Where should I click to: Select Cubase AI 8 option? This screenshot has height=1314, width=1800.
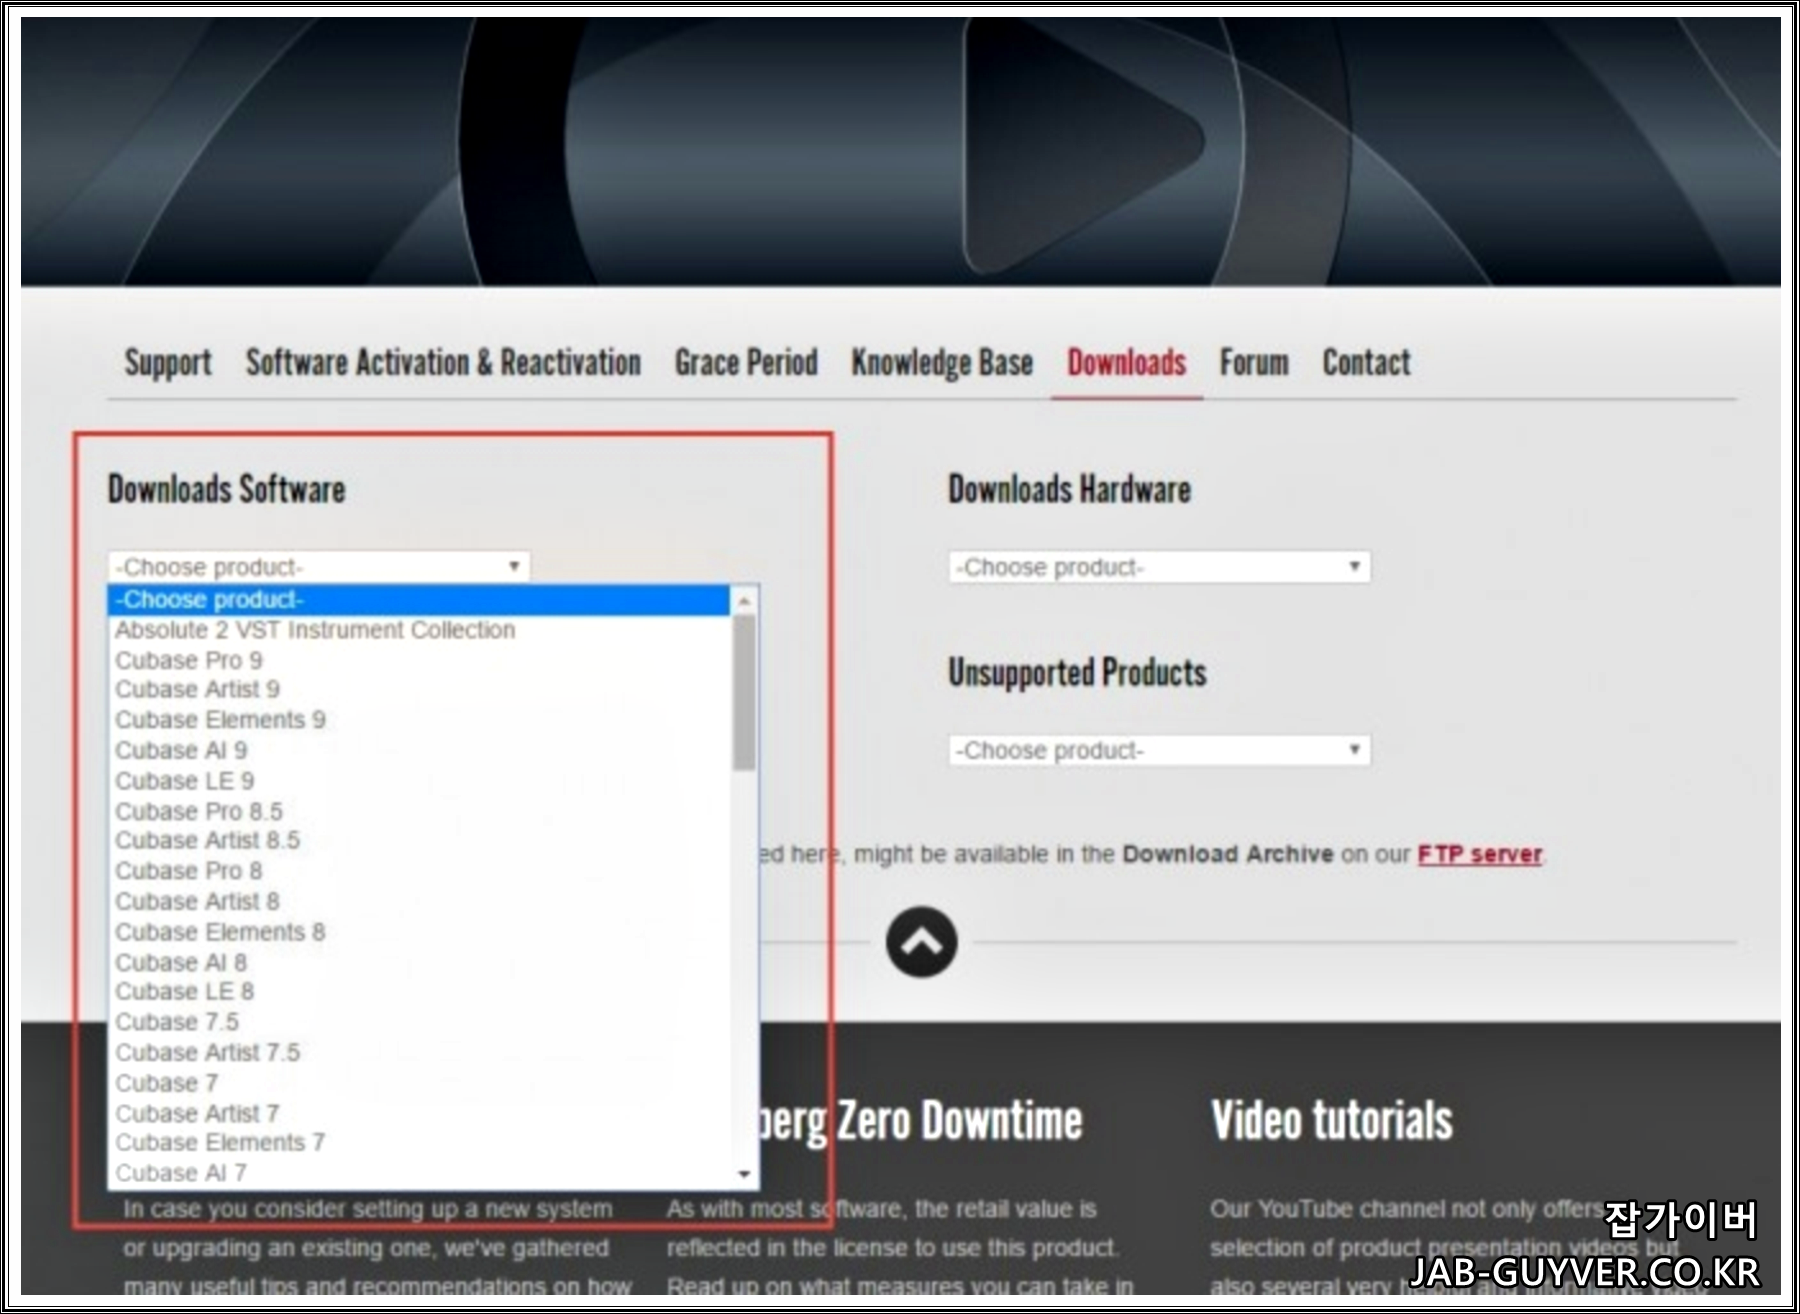pos(419,962)
